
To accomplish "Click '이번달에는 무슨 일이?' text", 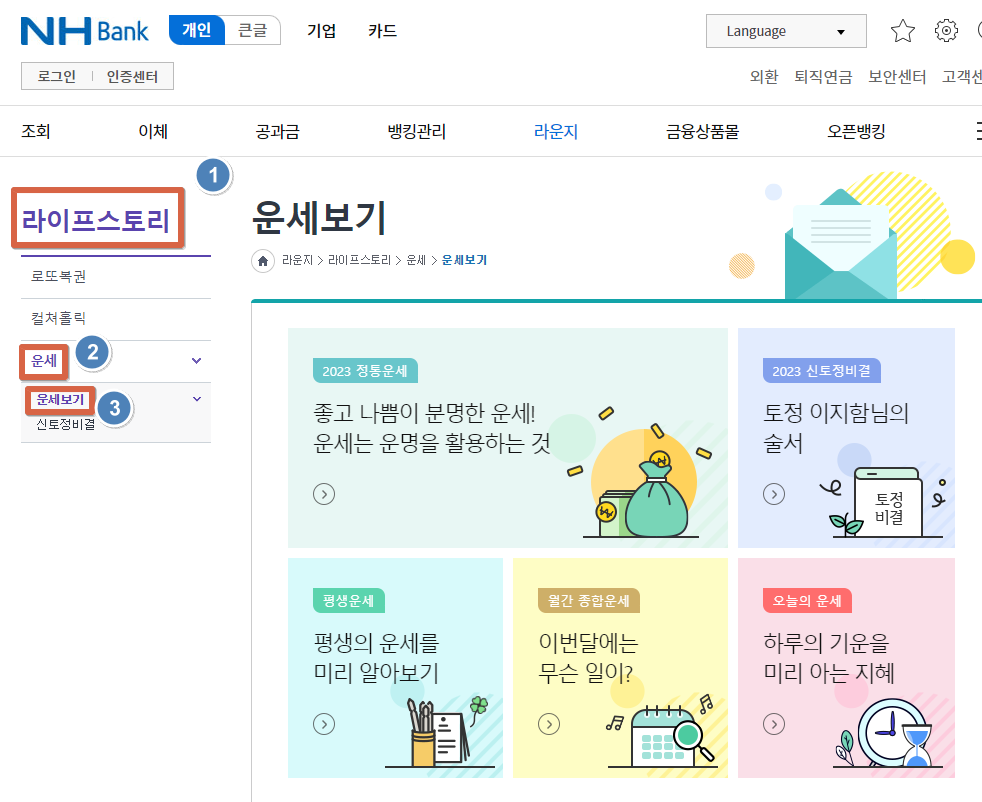I will click(x=588, y=658).
